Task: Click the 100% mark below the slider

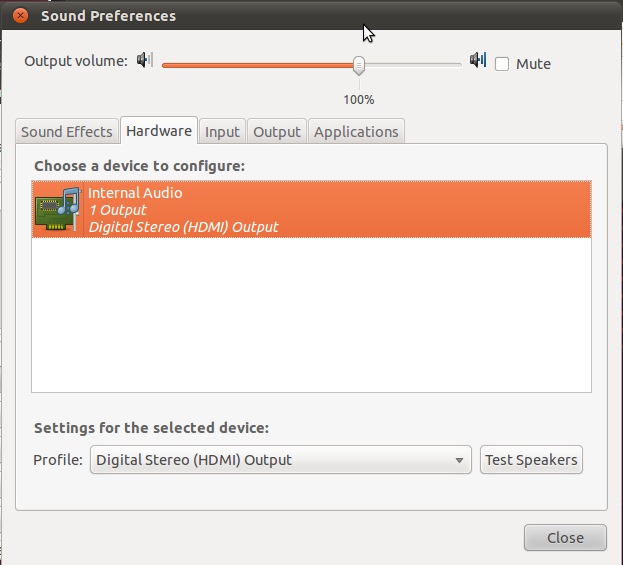Action: click(358, 100)
